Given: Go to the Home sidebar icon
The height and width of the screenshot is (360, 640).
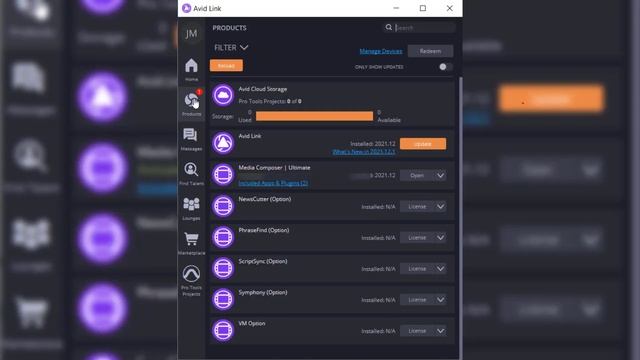Looking at the screenshot, I should click(x=191, y=70).
